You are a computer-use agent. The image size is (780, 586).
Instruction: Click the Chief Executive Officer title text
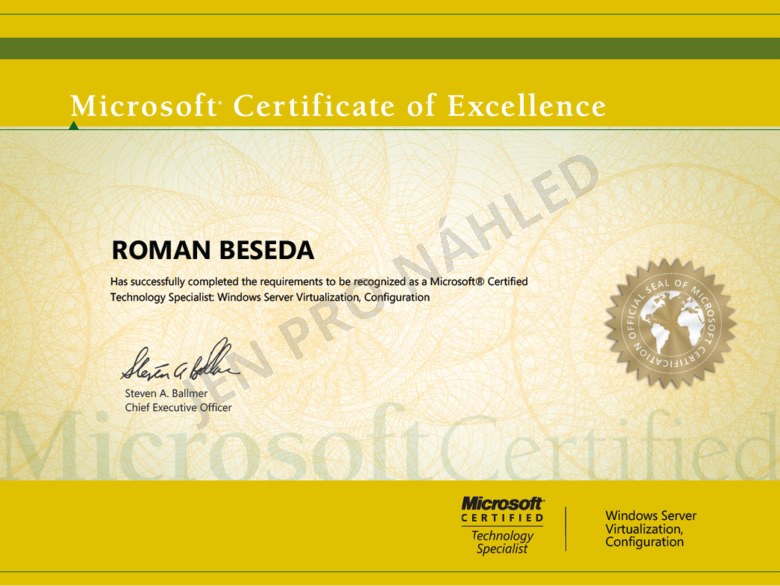[178, 408]
